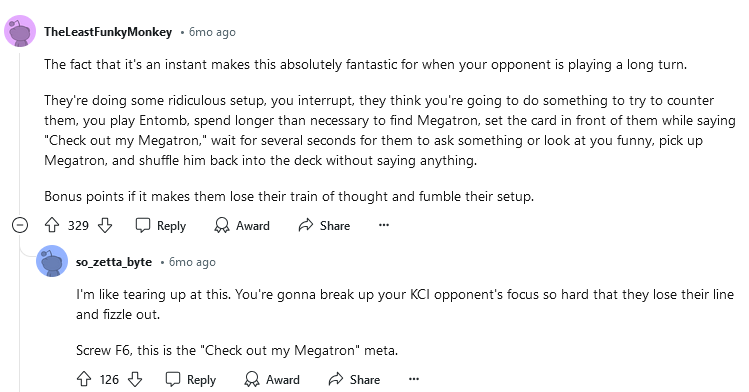Screen dimensions: 749x392
Task: Reply to so_zetta_byte's comment
Action: pyautogui.click(x=191, y=379)
